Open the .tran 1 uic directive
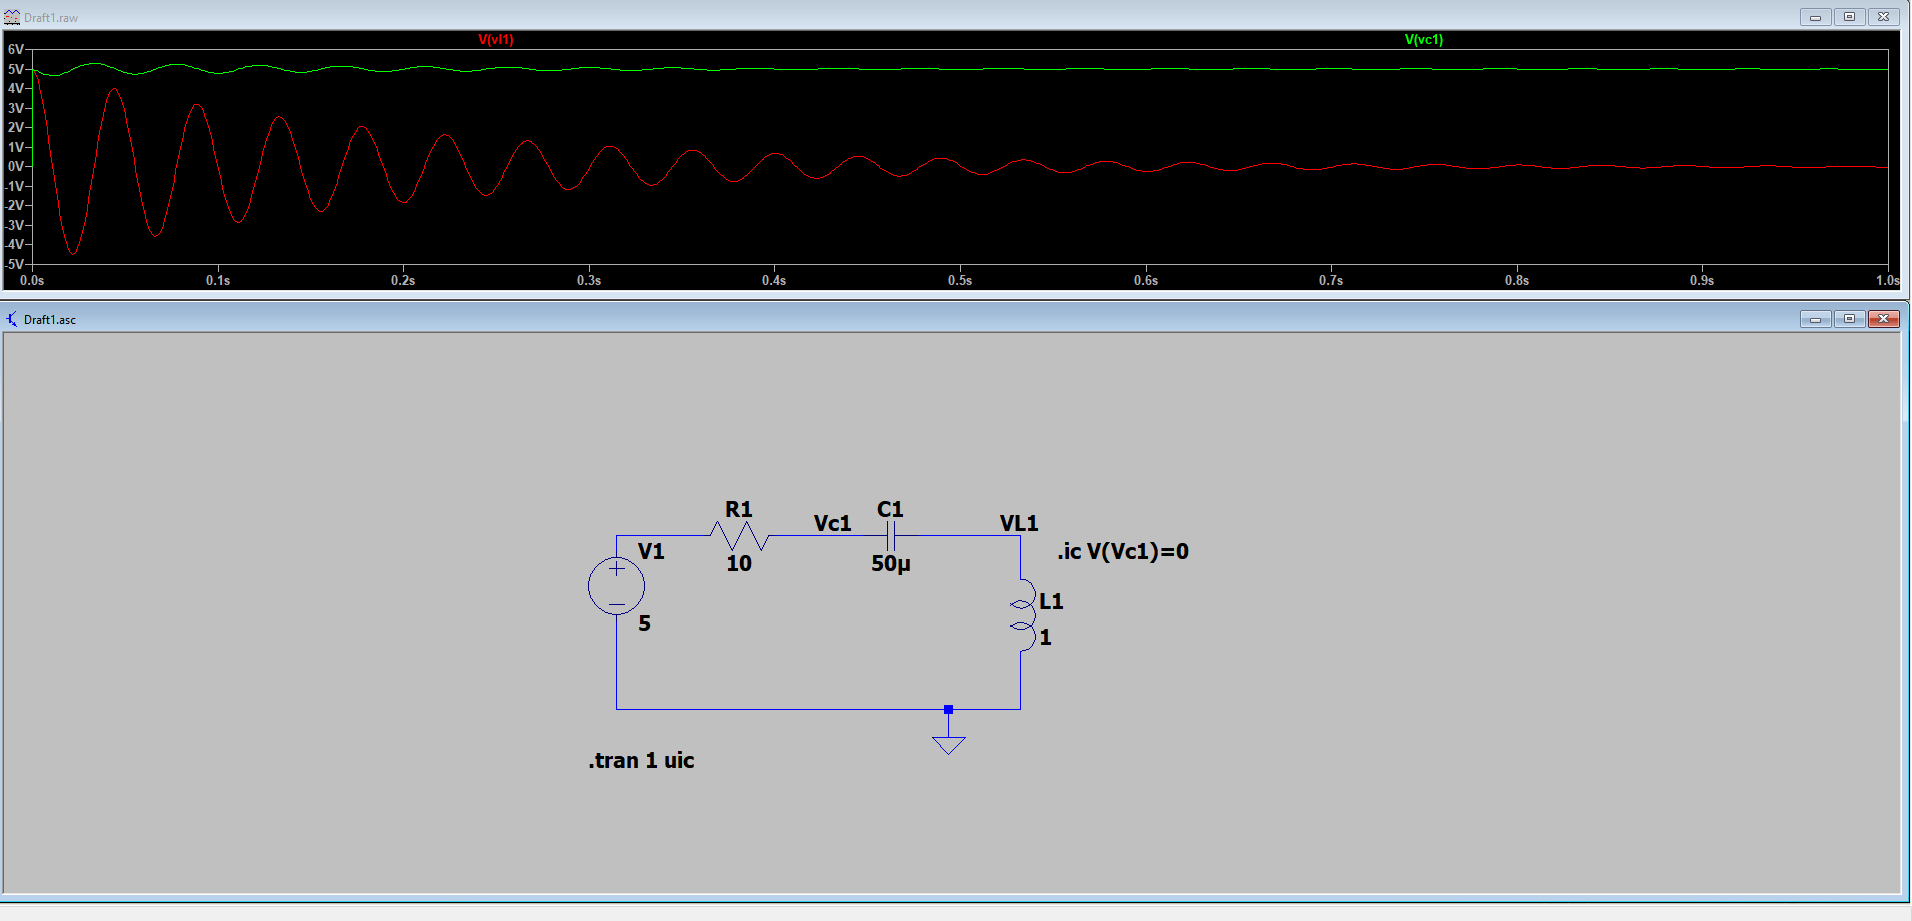Image resolution: width=1912 pixels, height=921 pixels. [640, 760]
